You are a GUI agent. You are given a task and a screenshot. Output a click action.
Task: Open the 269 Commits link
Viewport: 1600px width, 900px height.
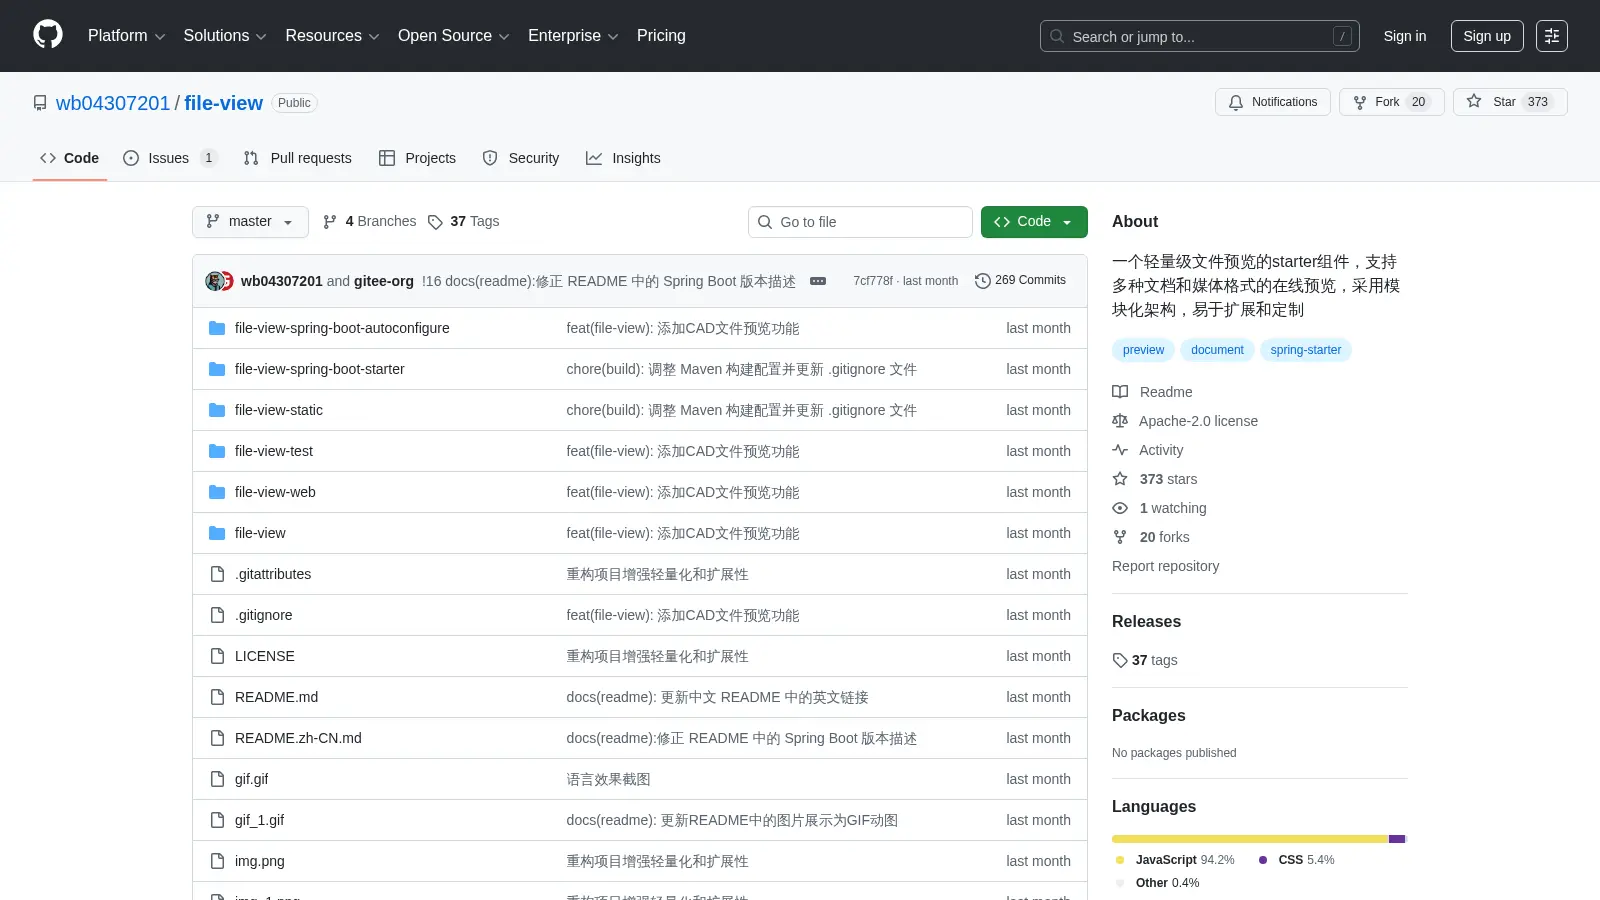1021,281
